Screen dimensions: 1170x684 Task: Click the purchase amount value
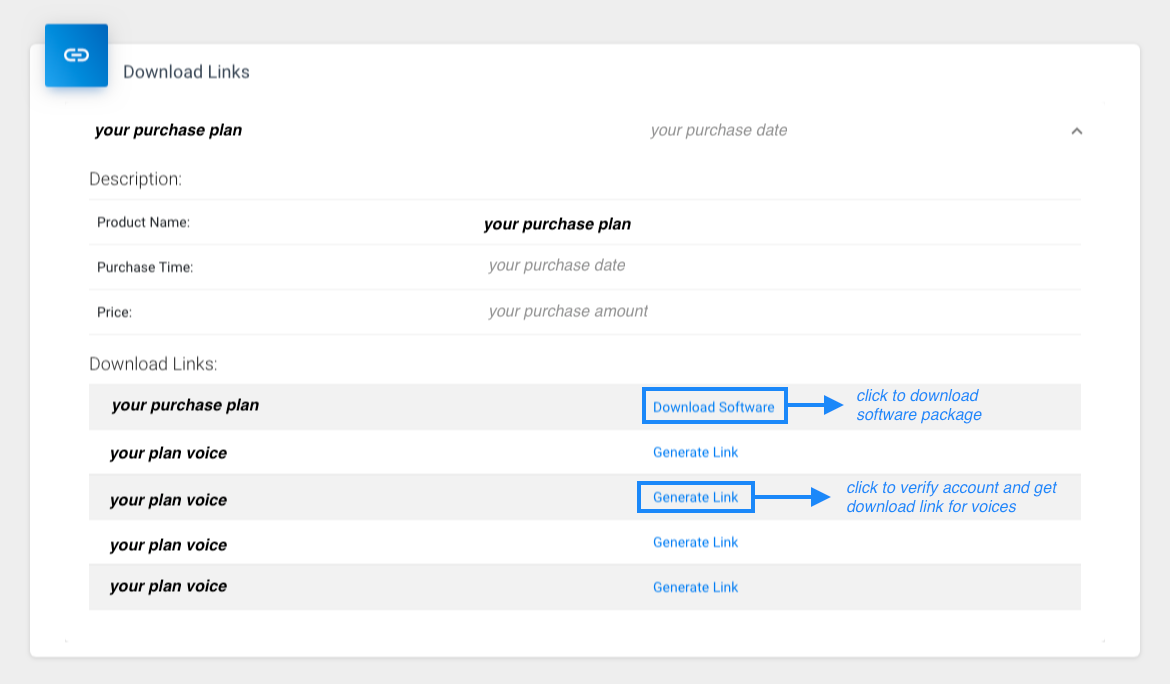click(x=568, y=311)
